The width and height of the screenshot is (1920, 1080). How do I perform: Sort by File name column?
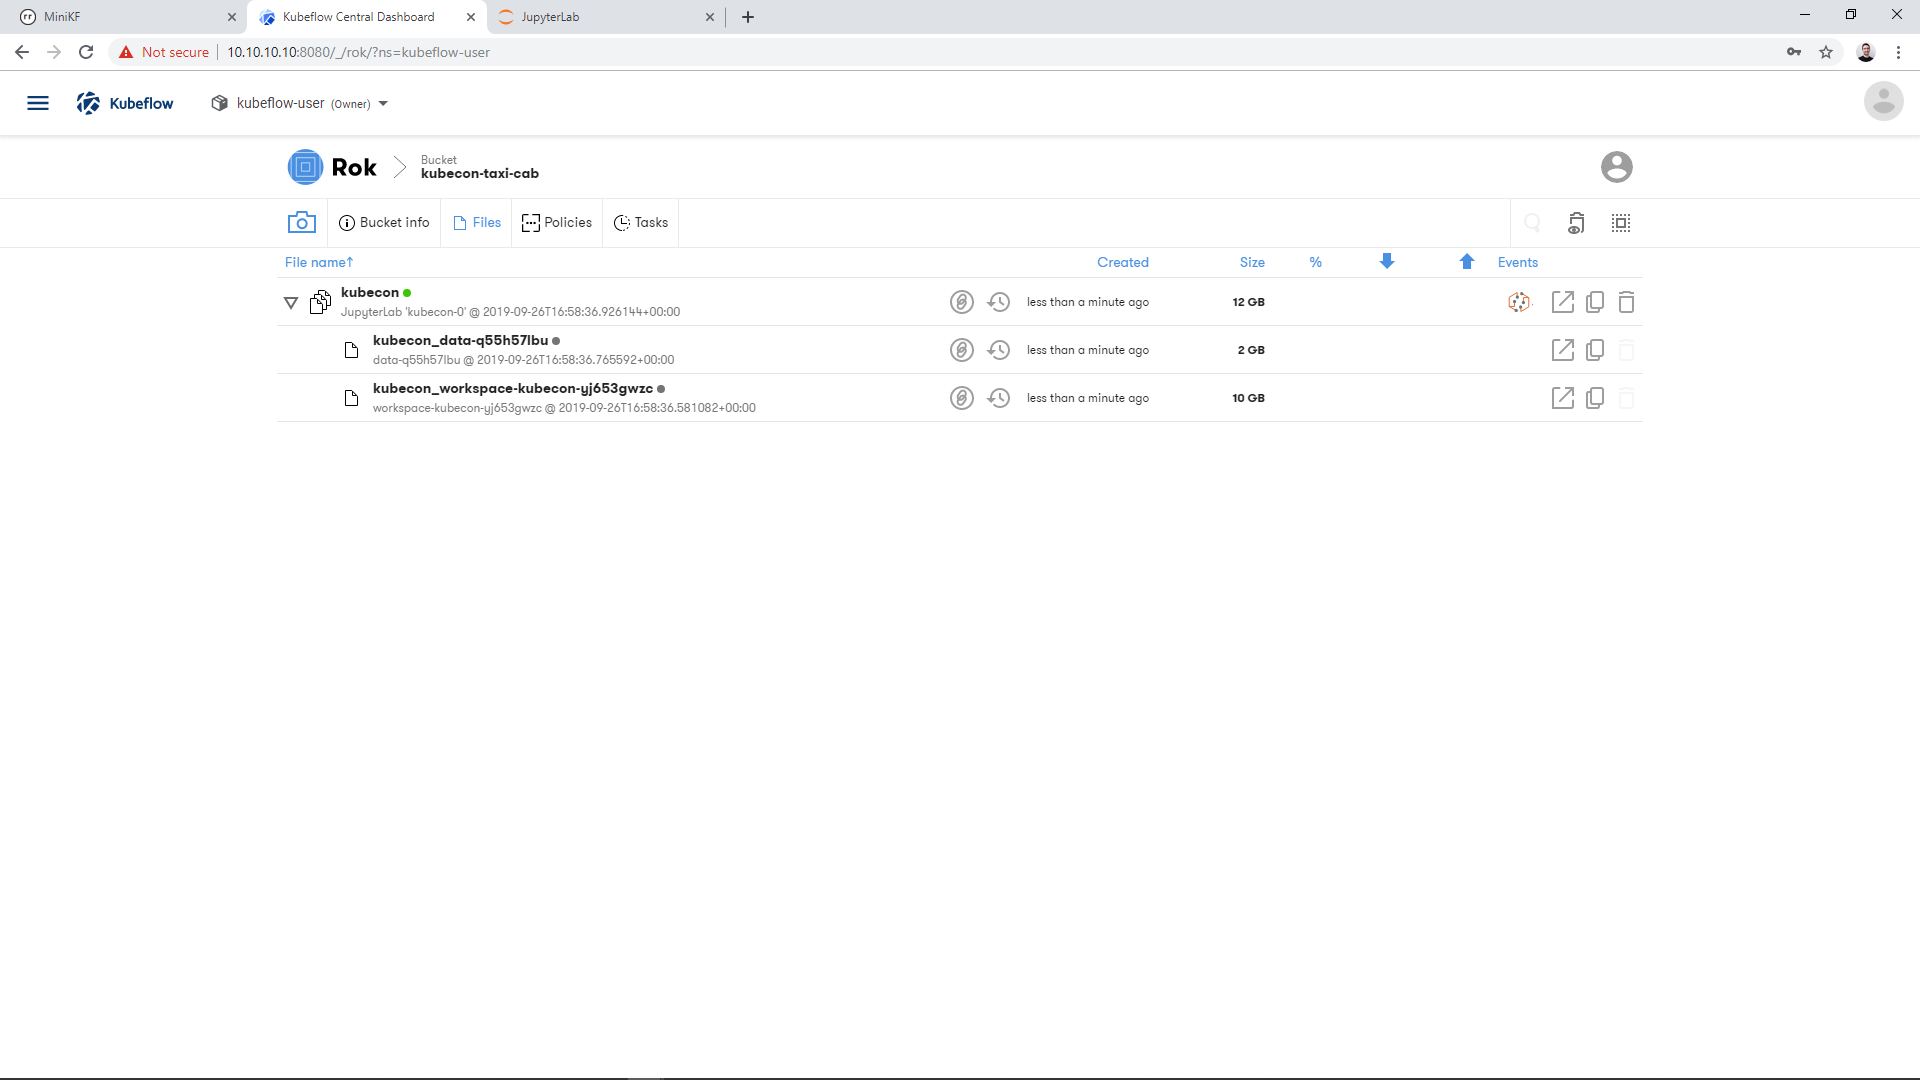pos(319,262)
